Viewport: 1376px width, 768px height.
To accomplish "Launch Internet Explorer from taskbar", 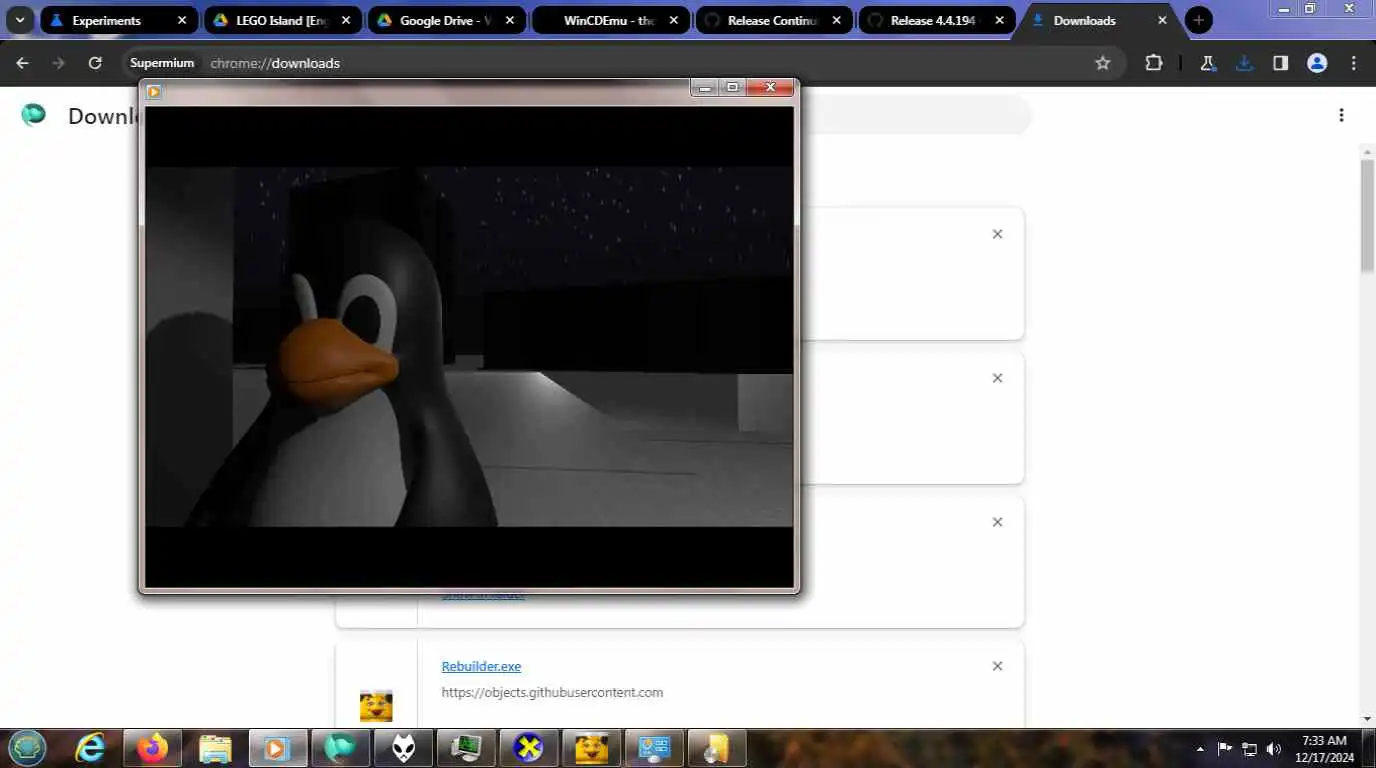I will coord(91,748).
